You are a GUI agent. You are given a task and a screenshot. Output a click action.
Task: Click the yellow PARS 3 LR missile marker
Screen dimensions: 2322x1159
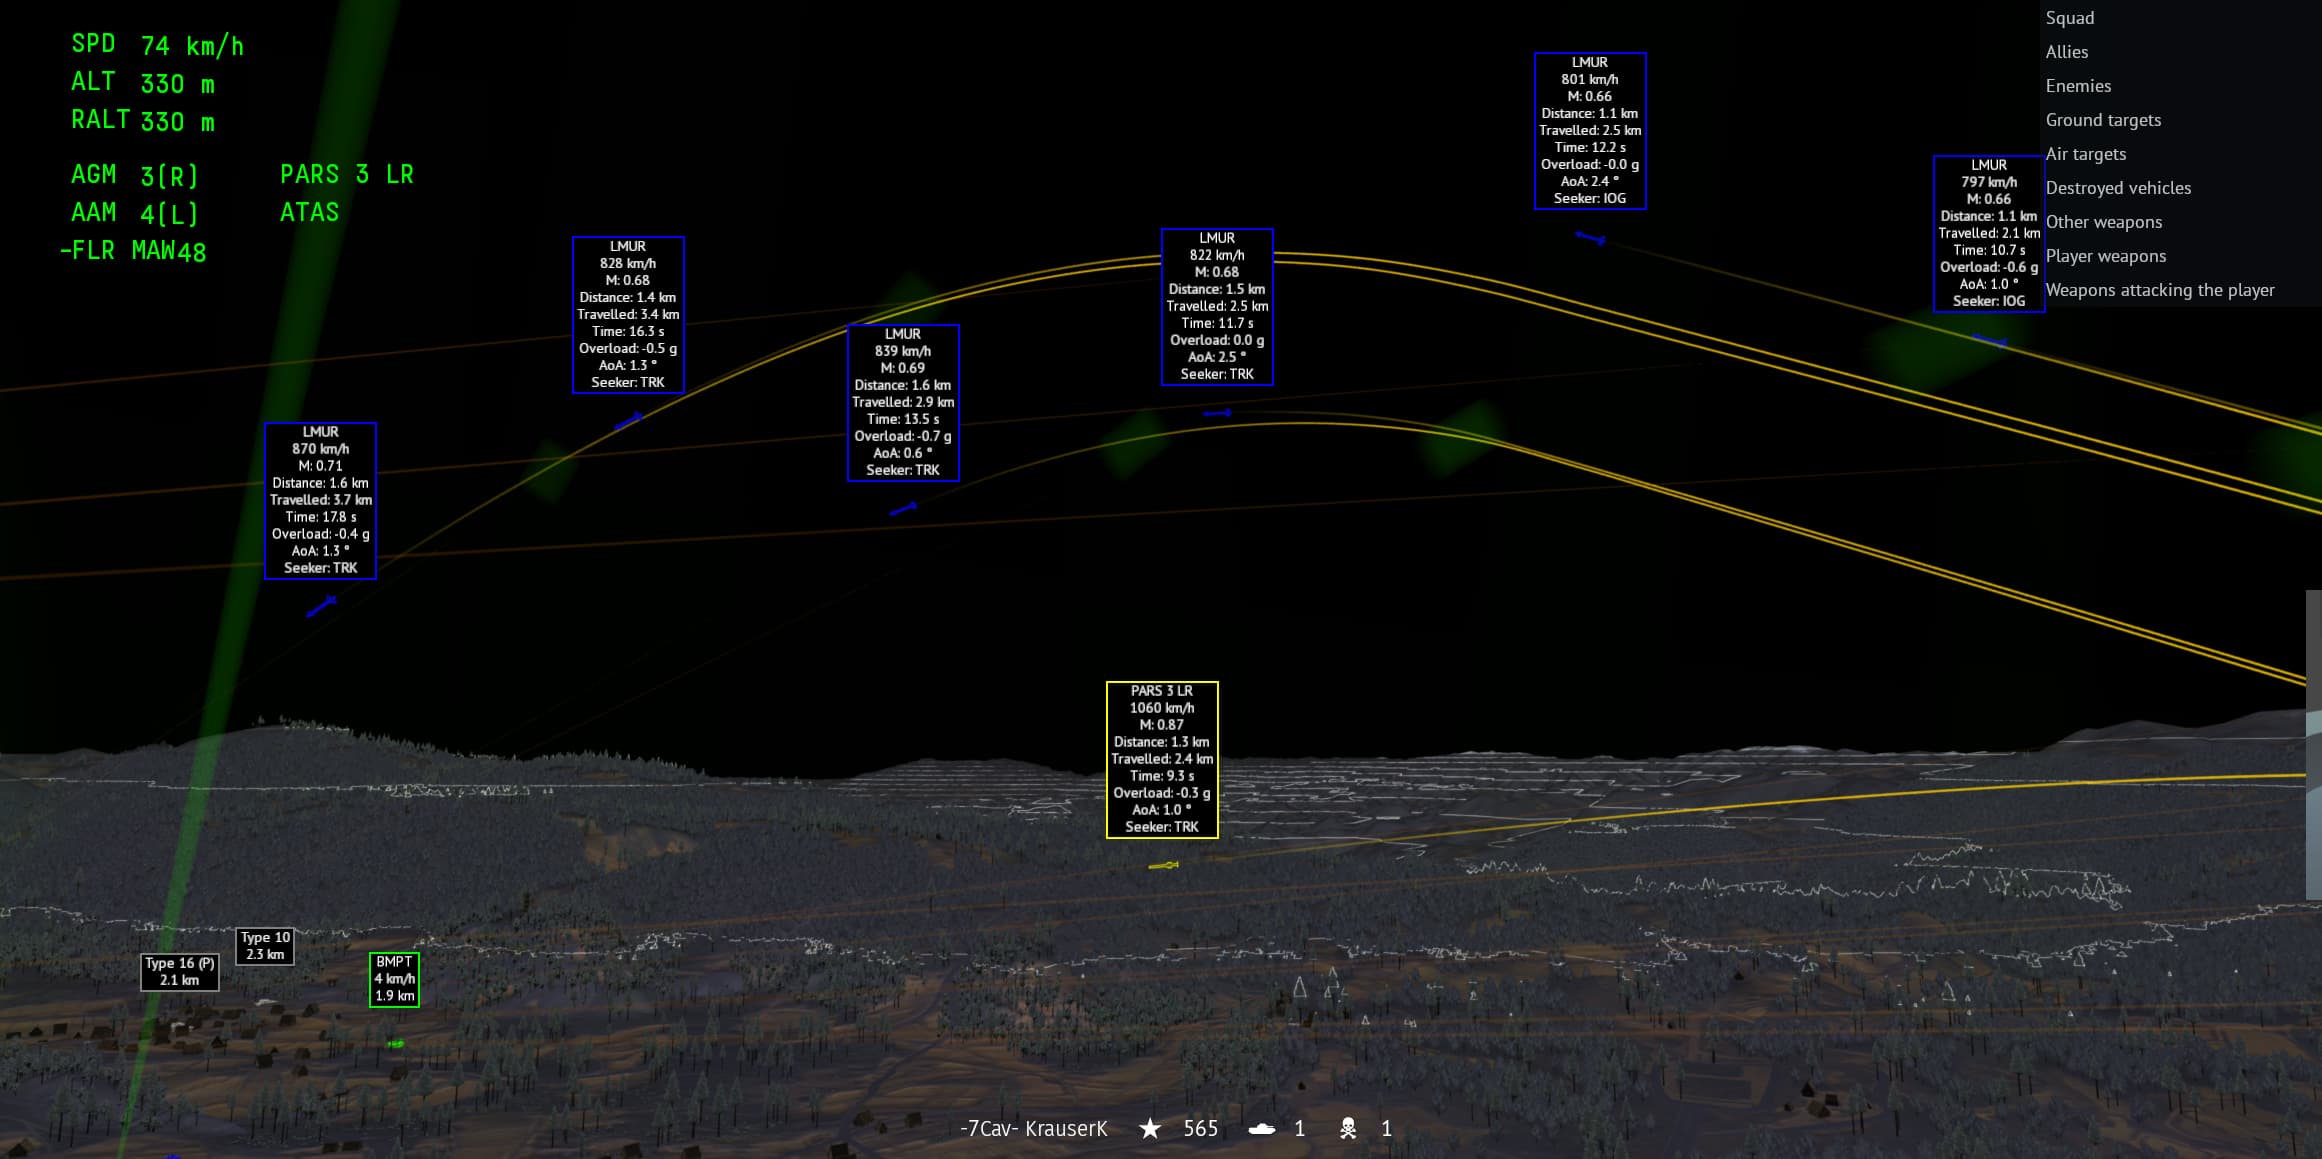click(1163, 865)
